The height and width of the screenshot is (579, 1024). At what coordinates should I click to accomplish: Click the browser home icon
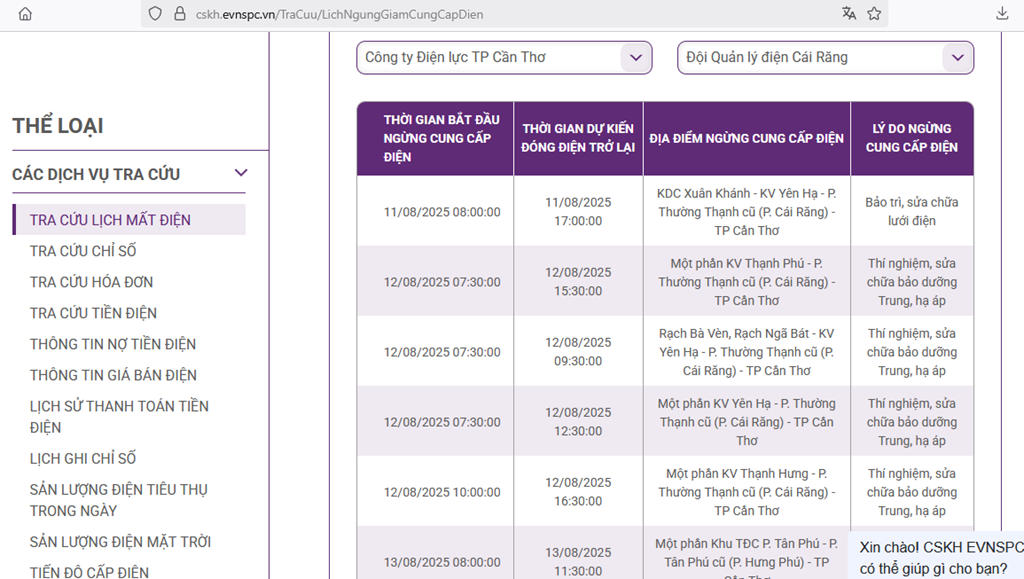25,14
